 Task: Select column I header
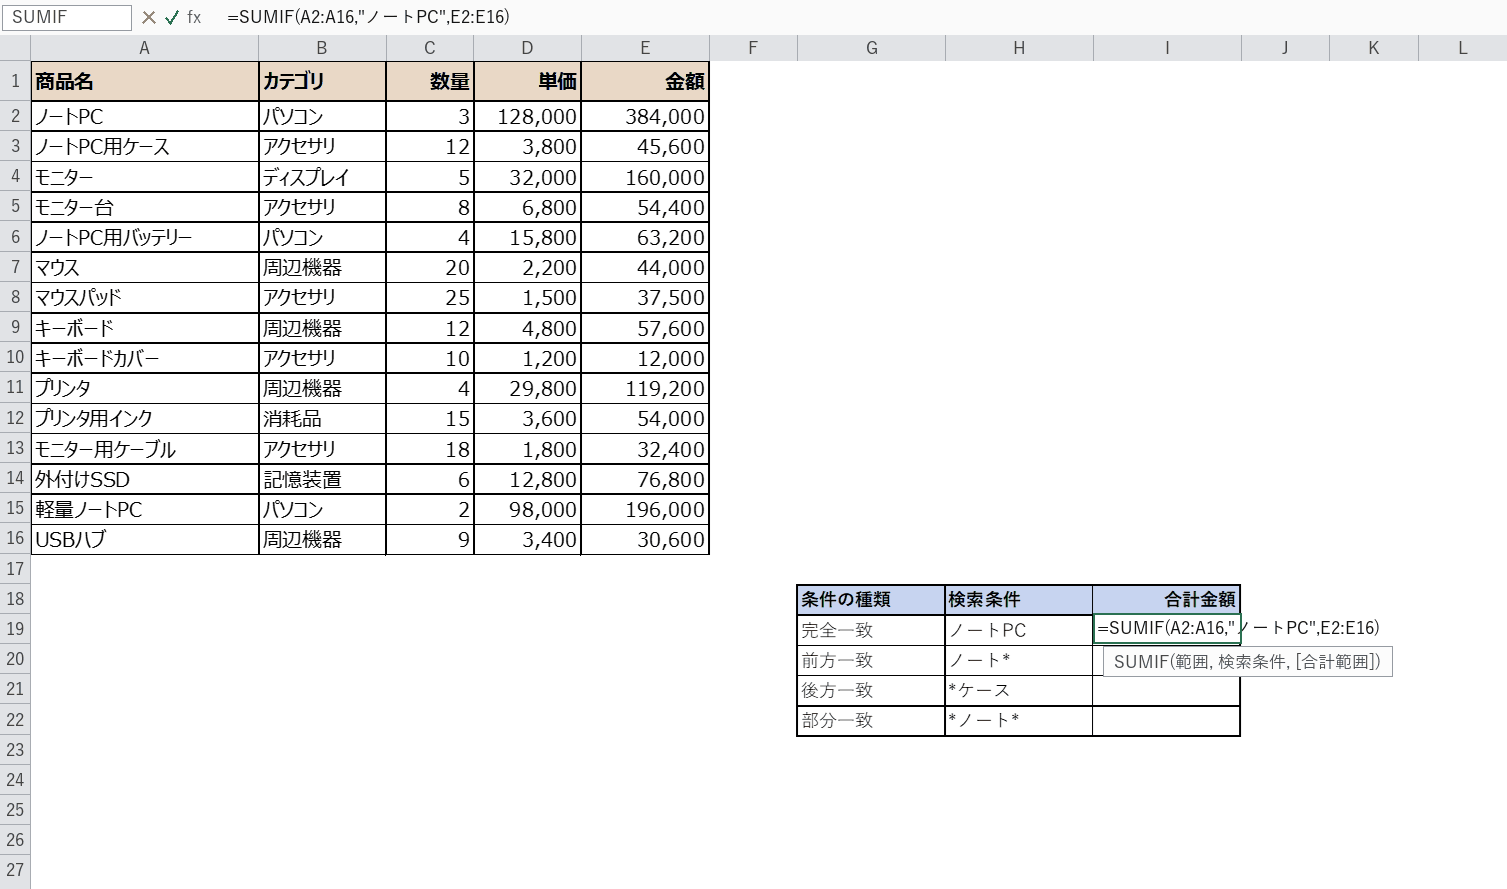tap(1167, 48)
